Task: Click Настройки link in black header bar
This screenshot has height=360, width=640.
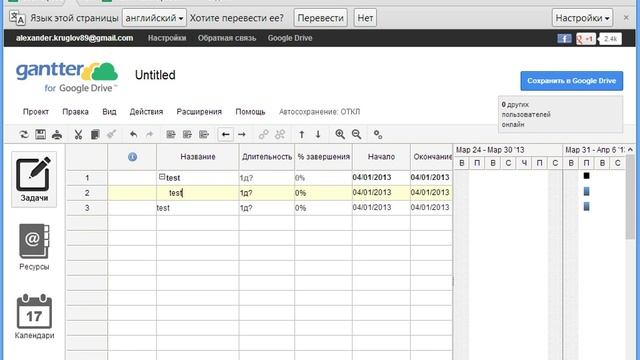Action: pos(167,38)
